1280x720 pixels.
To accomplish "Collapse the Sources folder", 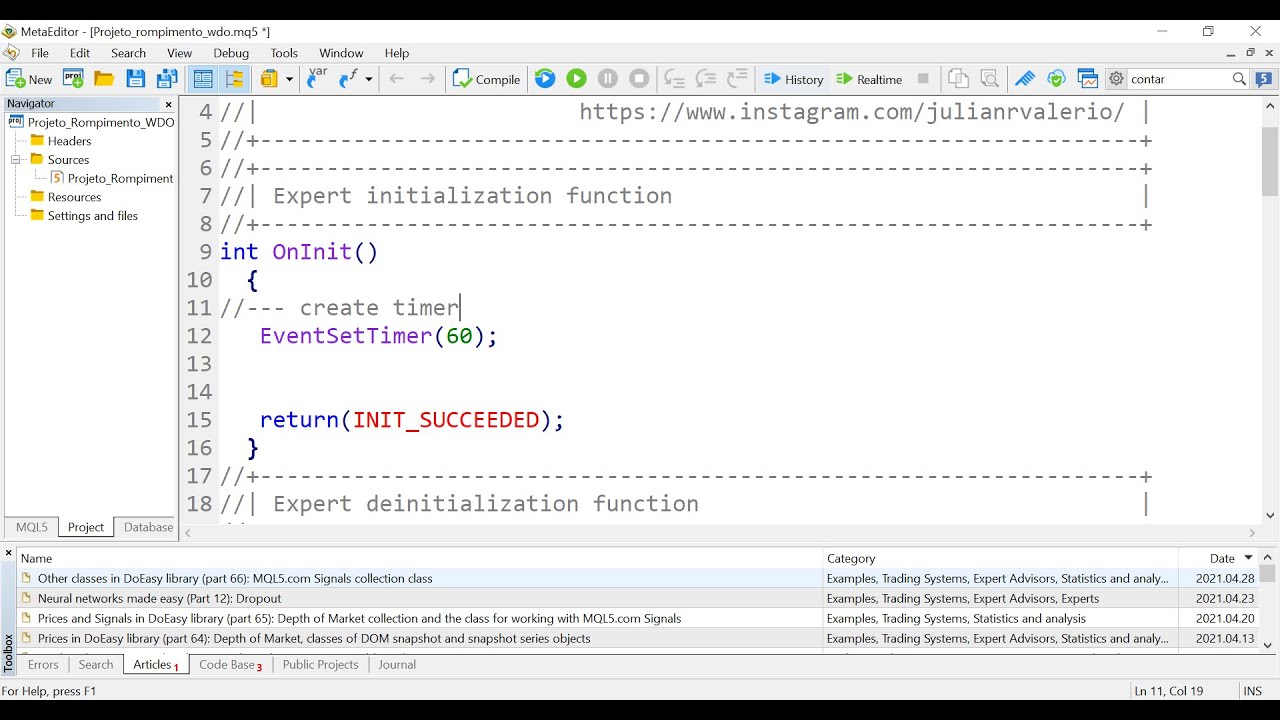I will (16, 160).
